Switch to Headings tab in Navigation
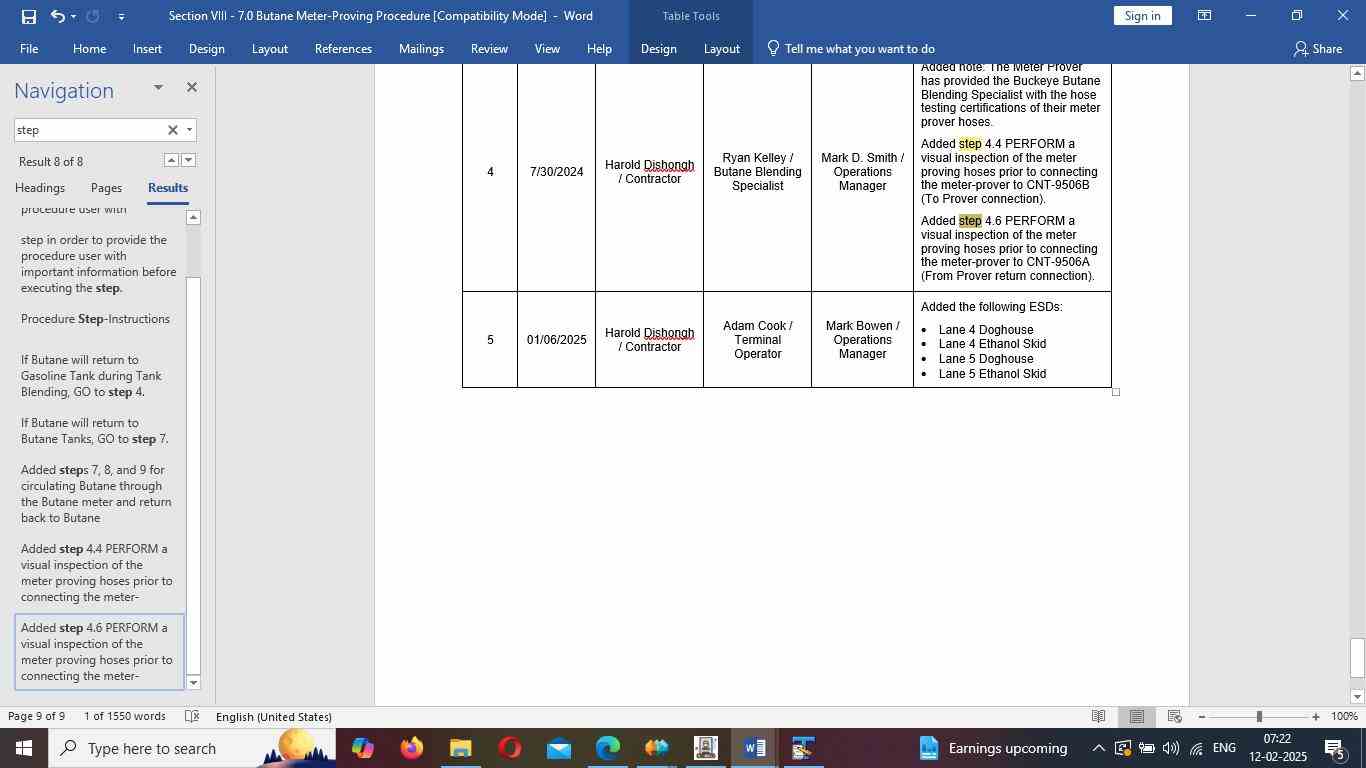1366x768 pixels. point(40,188)
